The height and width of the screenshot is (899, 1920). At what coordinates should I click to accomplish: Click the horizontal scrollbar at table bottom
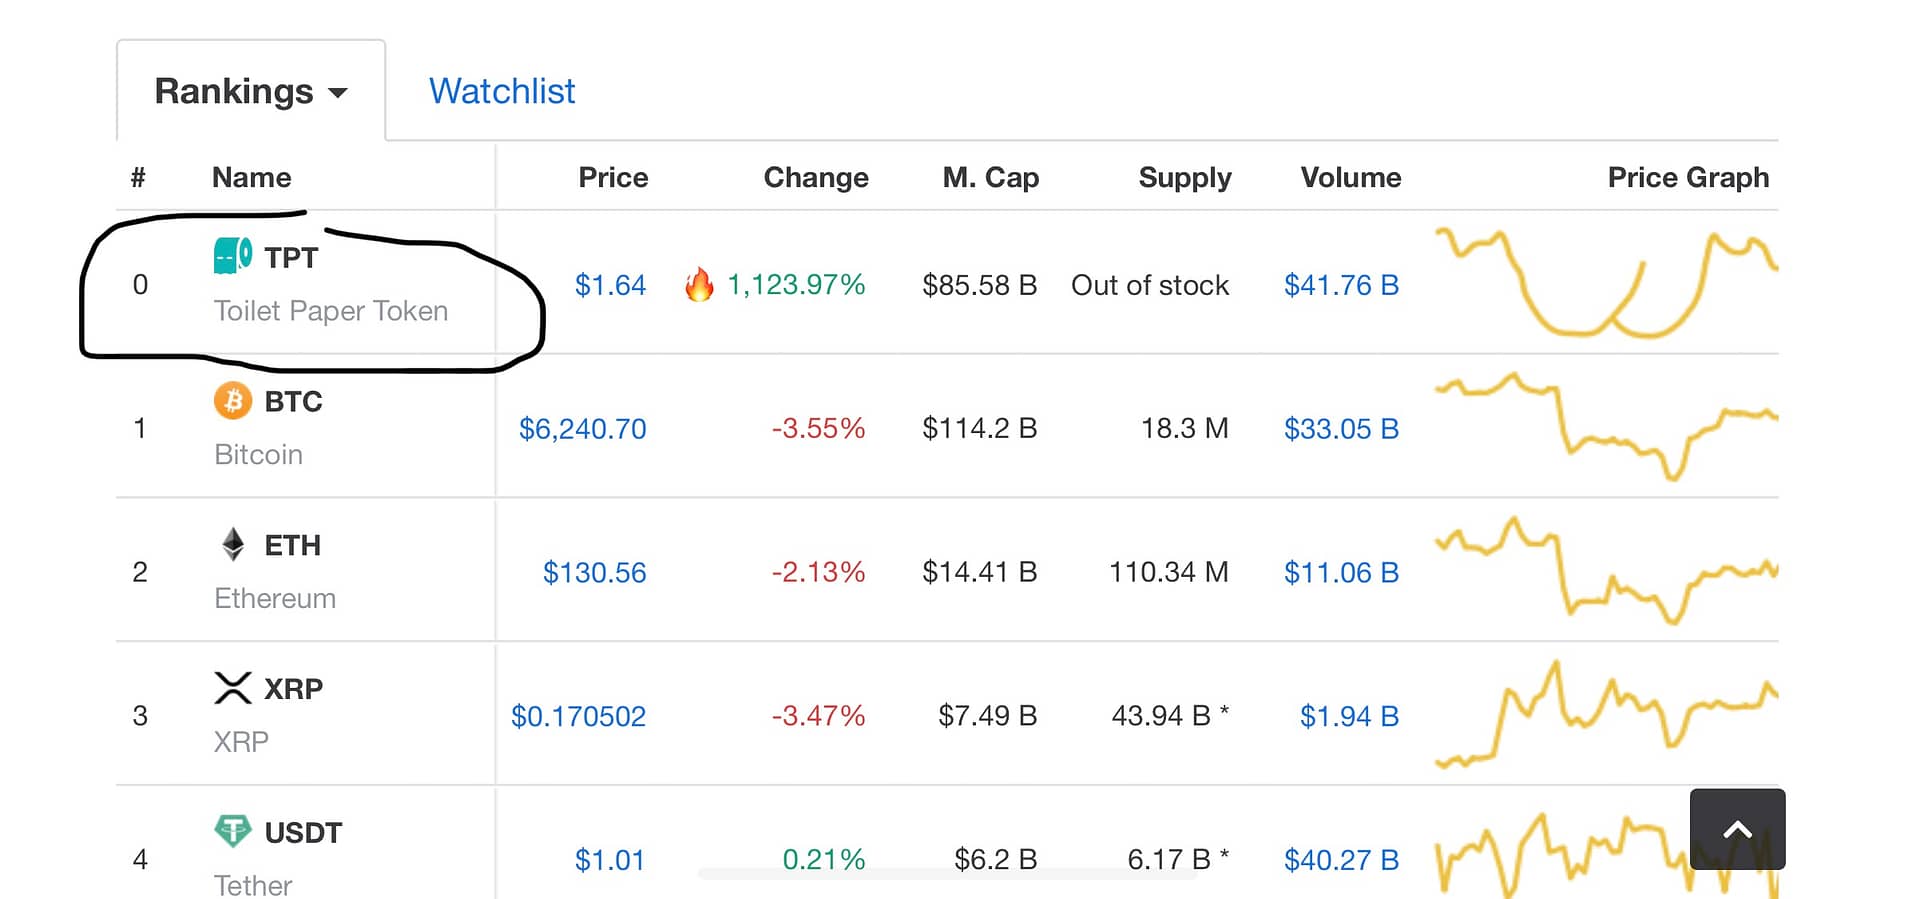[947, 874]
